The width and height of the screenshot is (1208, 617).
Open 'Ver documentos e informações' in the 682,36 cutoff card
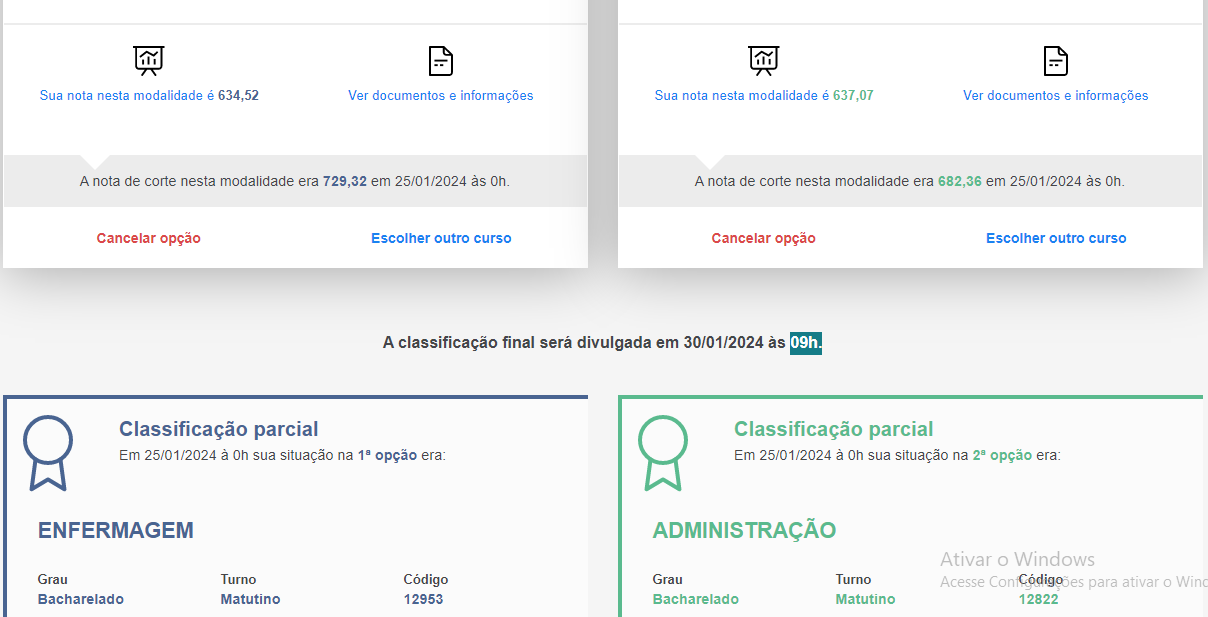coord(1056,96)
